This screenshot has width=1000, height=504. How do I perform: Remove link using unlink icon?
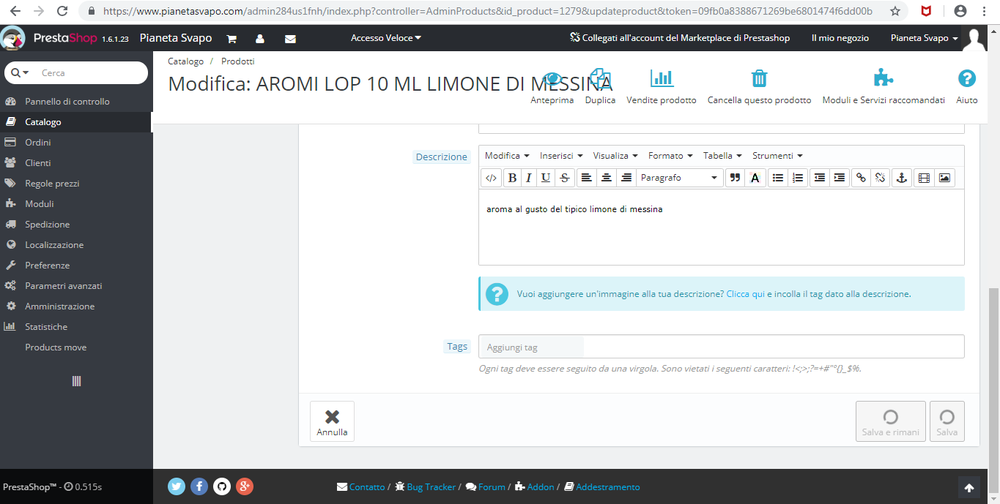click(880, 178)
